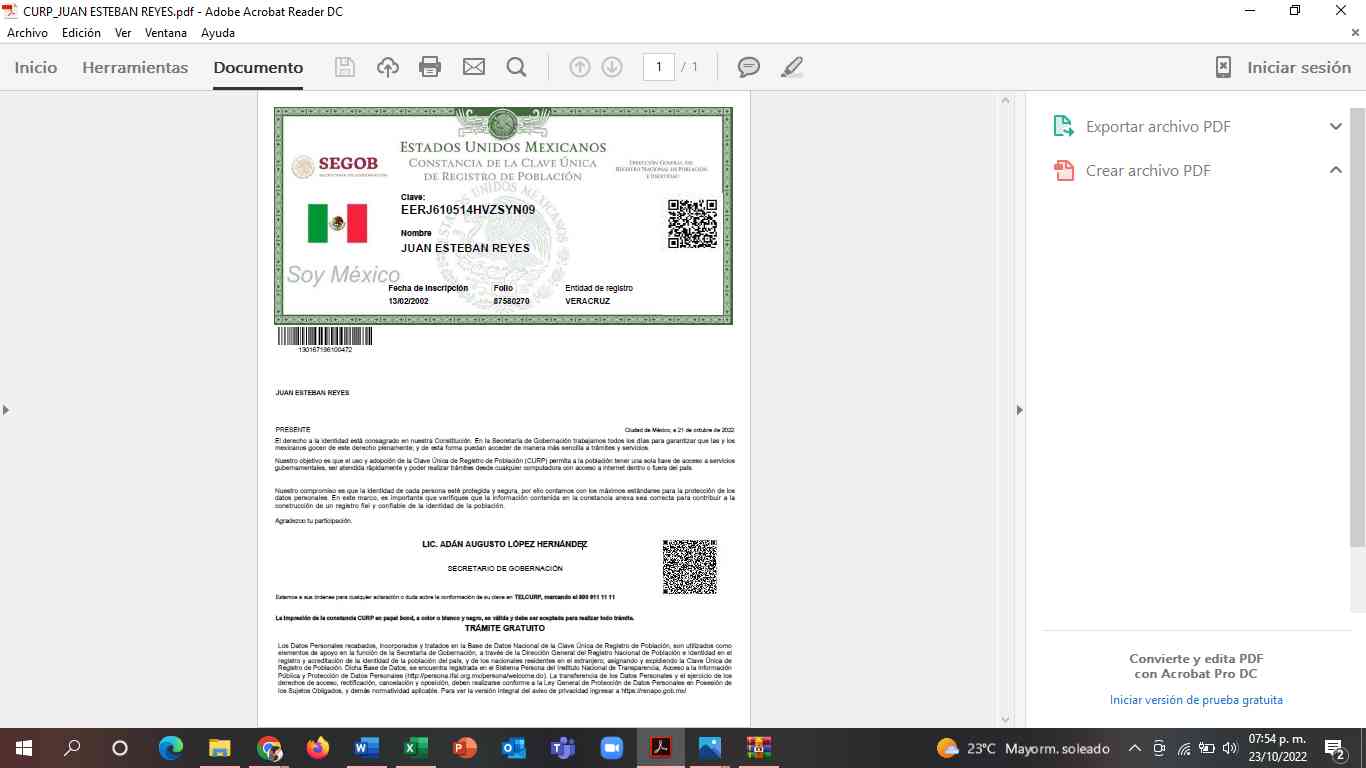This screenshot has width=1366, height=768.
Task: Select the highlight pen tool
Action: pyautogui.click(x=791, y=67)
